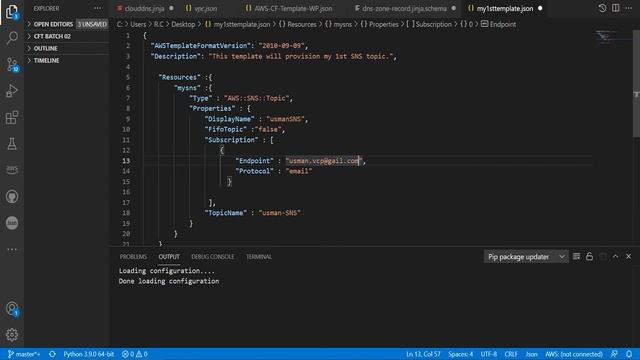Open Run and Debug view

pos(12,91)
